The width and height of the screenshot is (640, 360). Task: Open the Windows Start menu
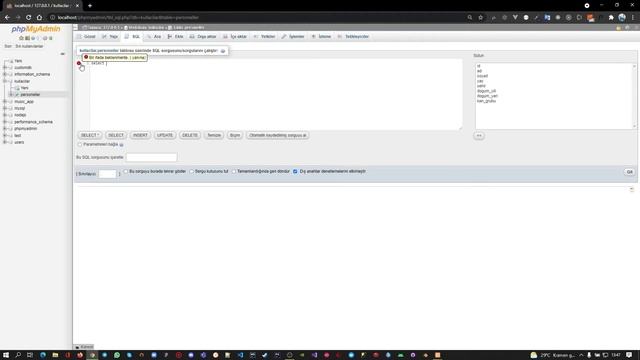[6, 355]
